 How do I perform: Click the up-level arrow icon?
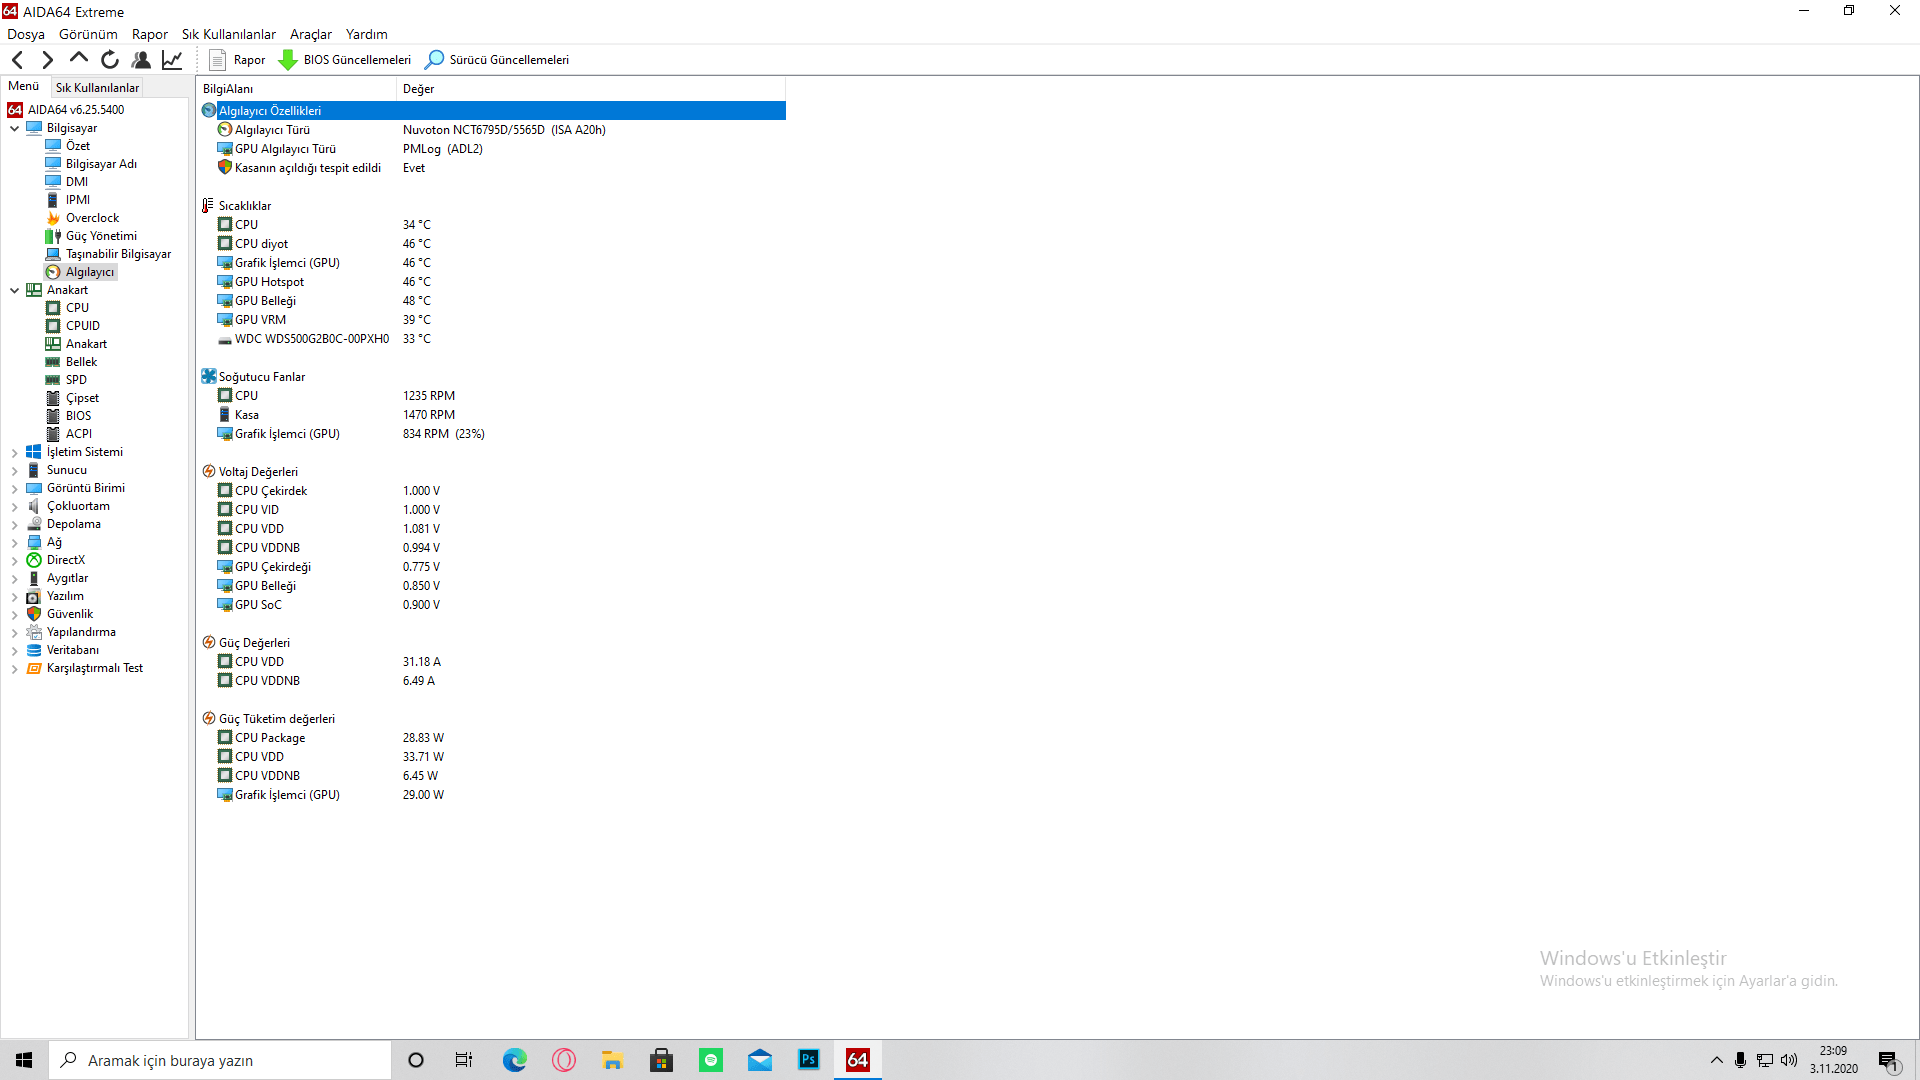point(78,59)
